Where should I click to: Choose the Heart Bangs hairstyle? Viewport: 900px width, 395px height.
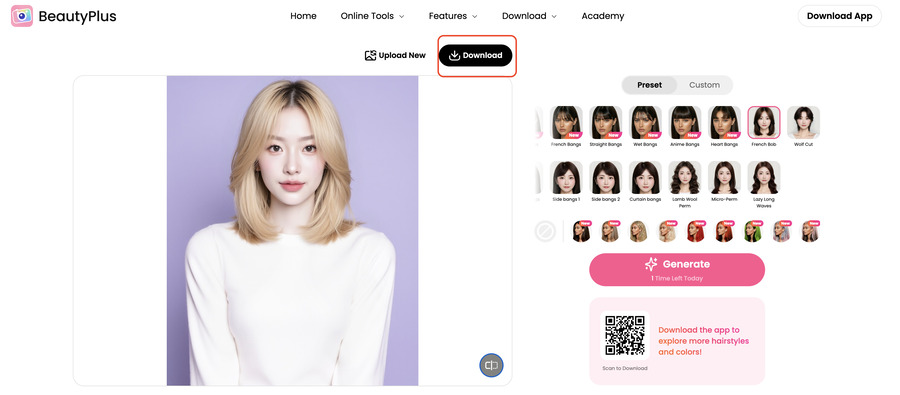pos(724,122)
